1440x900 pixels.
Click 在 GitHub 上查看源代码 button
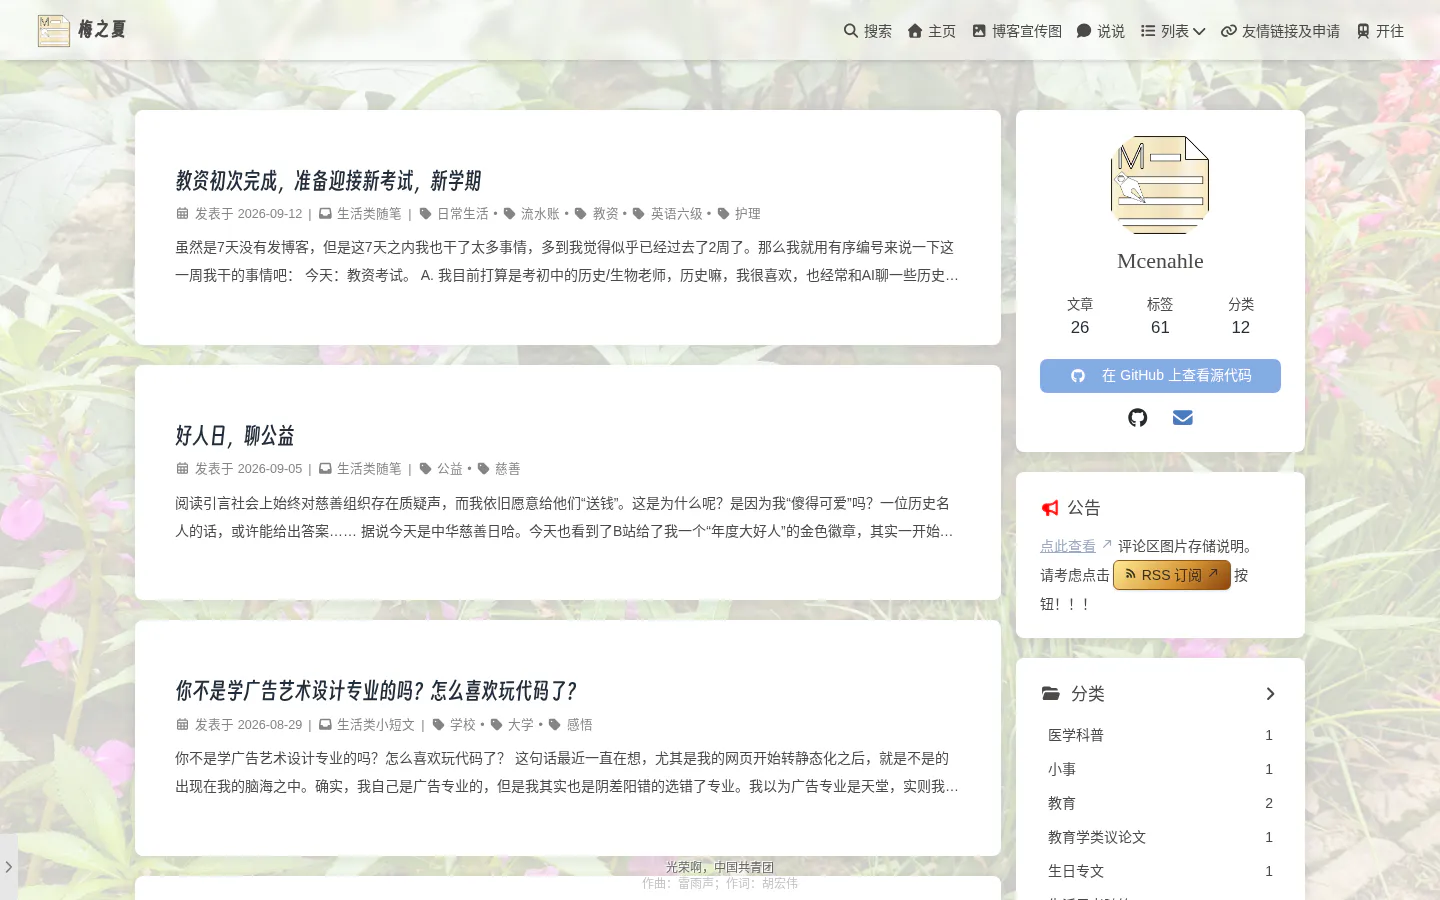[1160, 376]
